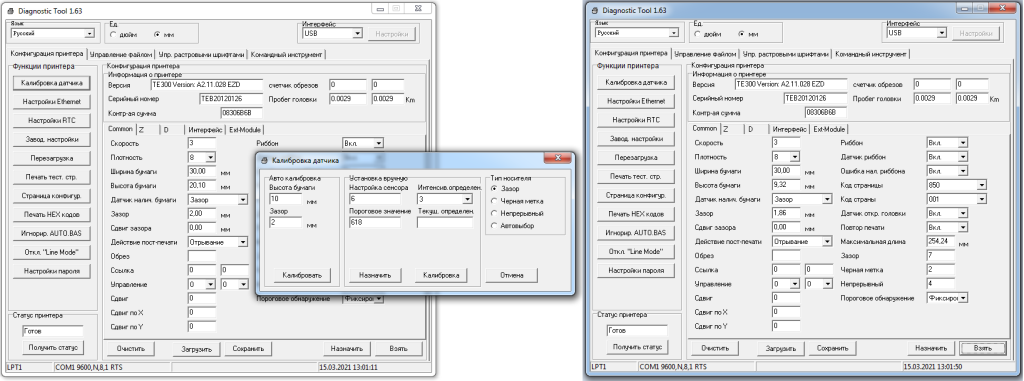Viewport: 1024px width, 381px height.
Task: Open the Ошибка нал. риббона dropdown
Action: point(946,171)
